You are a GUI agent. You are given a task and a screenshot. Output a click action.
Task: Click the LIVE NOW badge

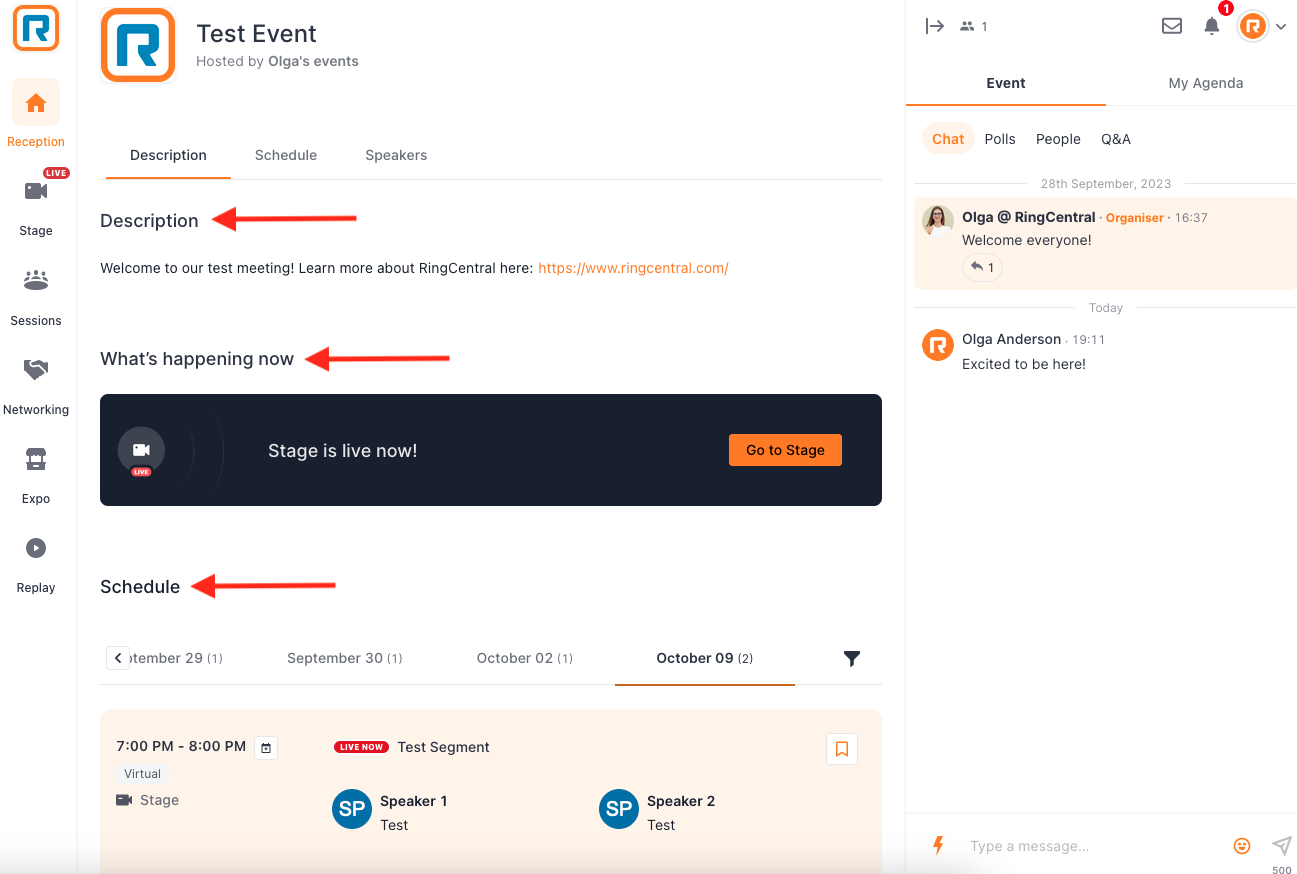pyautogui.click(x=361, y=747)
